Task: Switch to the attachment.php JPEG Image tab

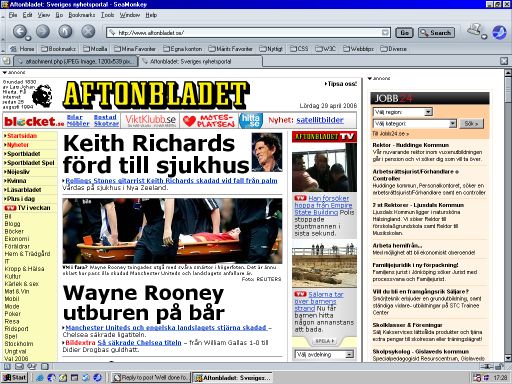Action: point(75,61)
